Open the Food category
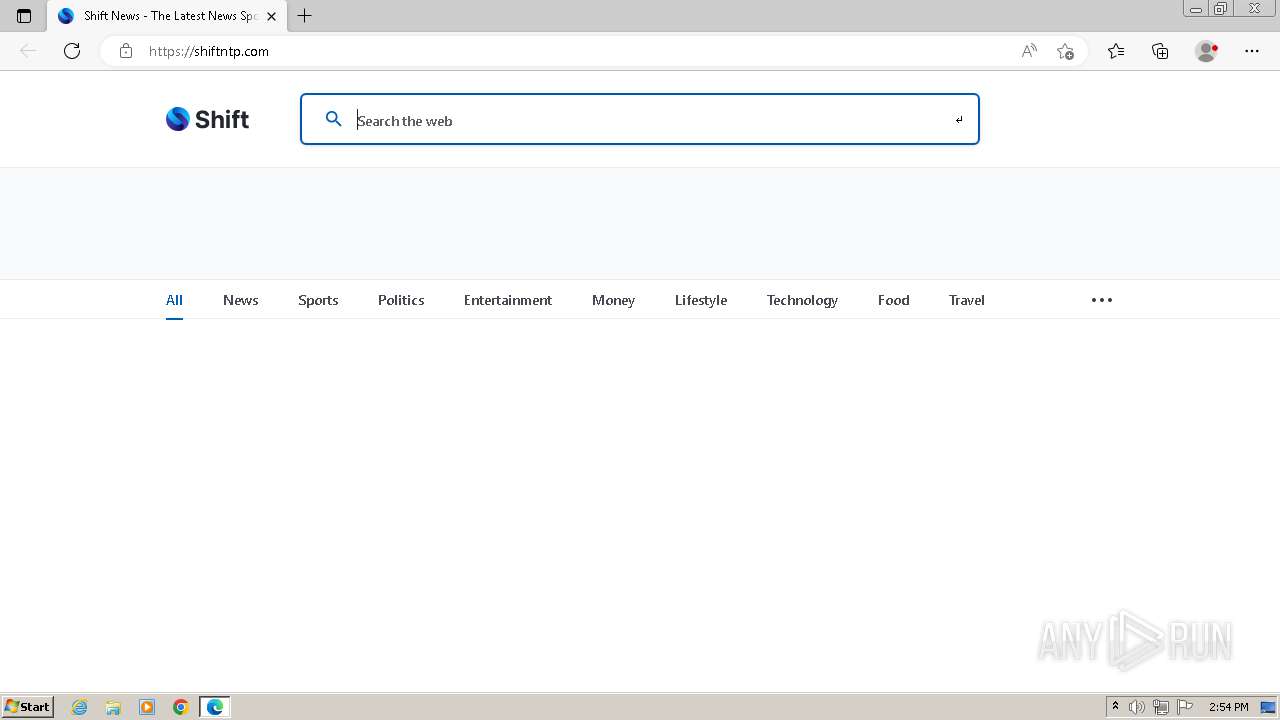1280x720 pixels. (x=894, y=300)
